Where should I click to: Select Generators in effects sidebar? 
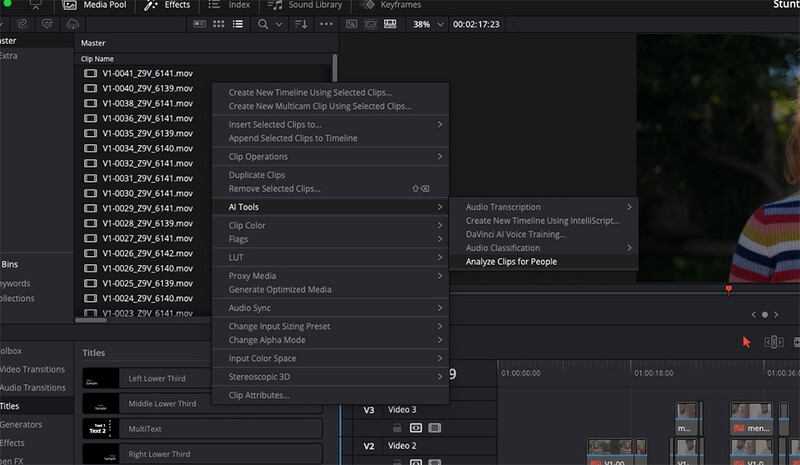pyautogui.click(x=21, y=425)
